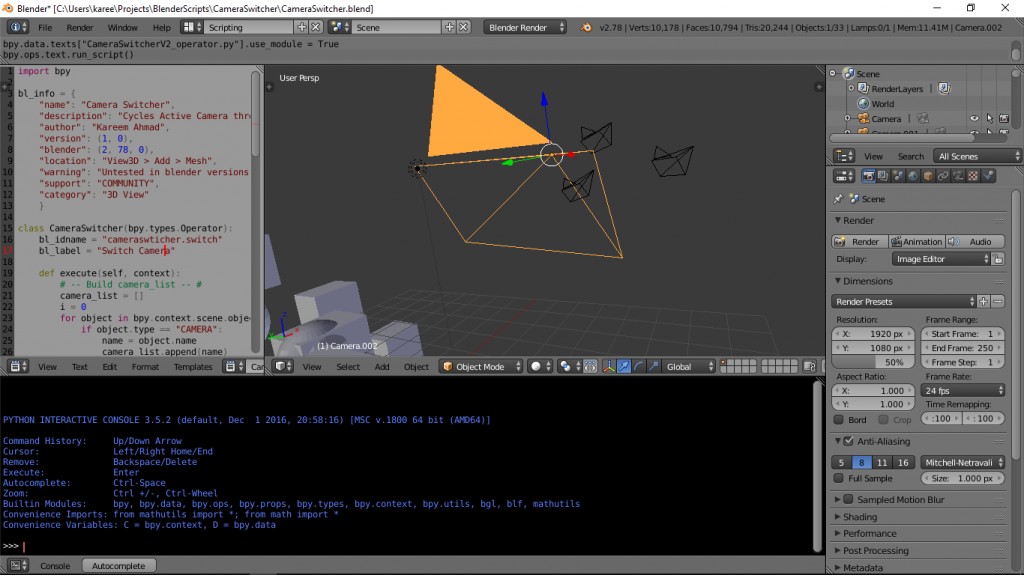Open the Display Image Editor dropdown
The image size is (1024, 575).
pos(941,259)
